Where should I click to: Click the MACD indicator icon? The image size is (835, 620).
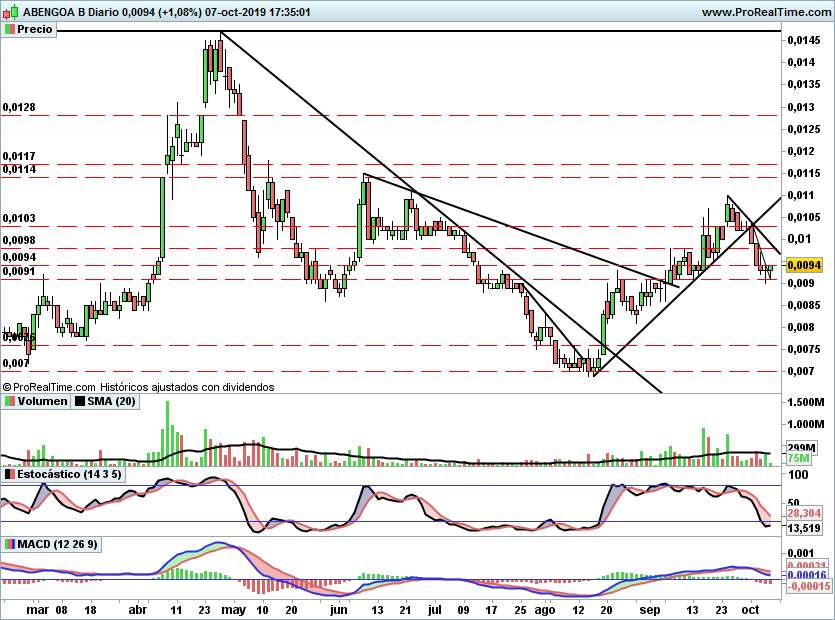tap(9, 544)
